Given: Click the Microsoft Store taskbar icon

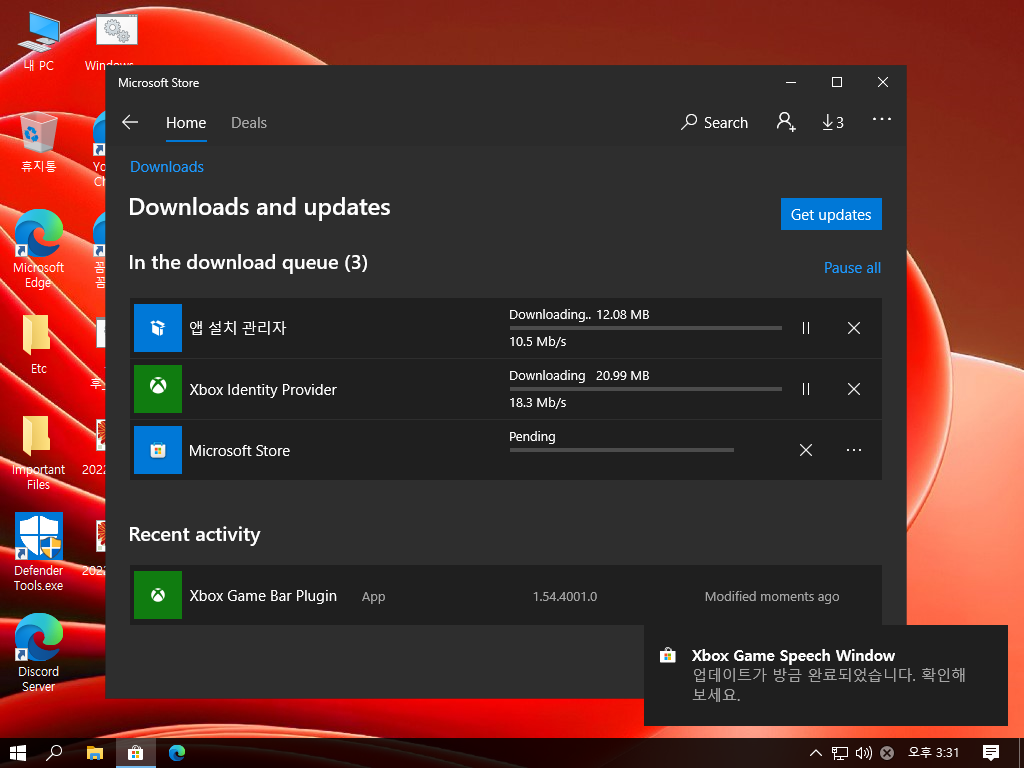Looking at the screenshot, I should 136,753.
